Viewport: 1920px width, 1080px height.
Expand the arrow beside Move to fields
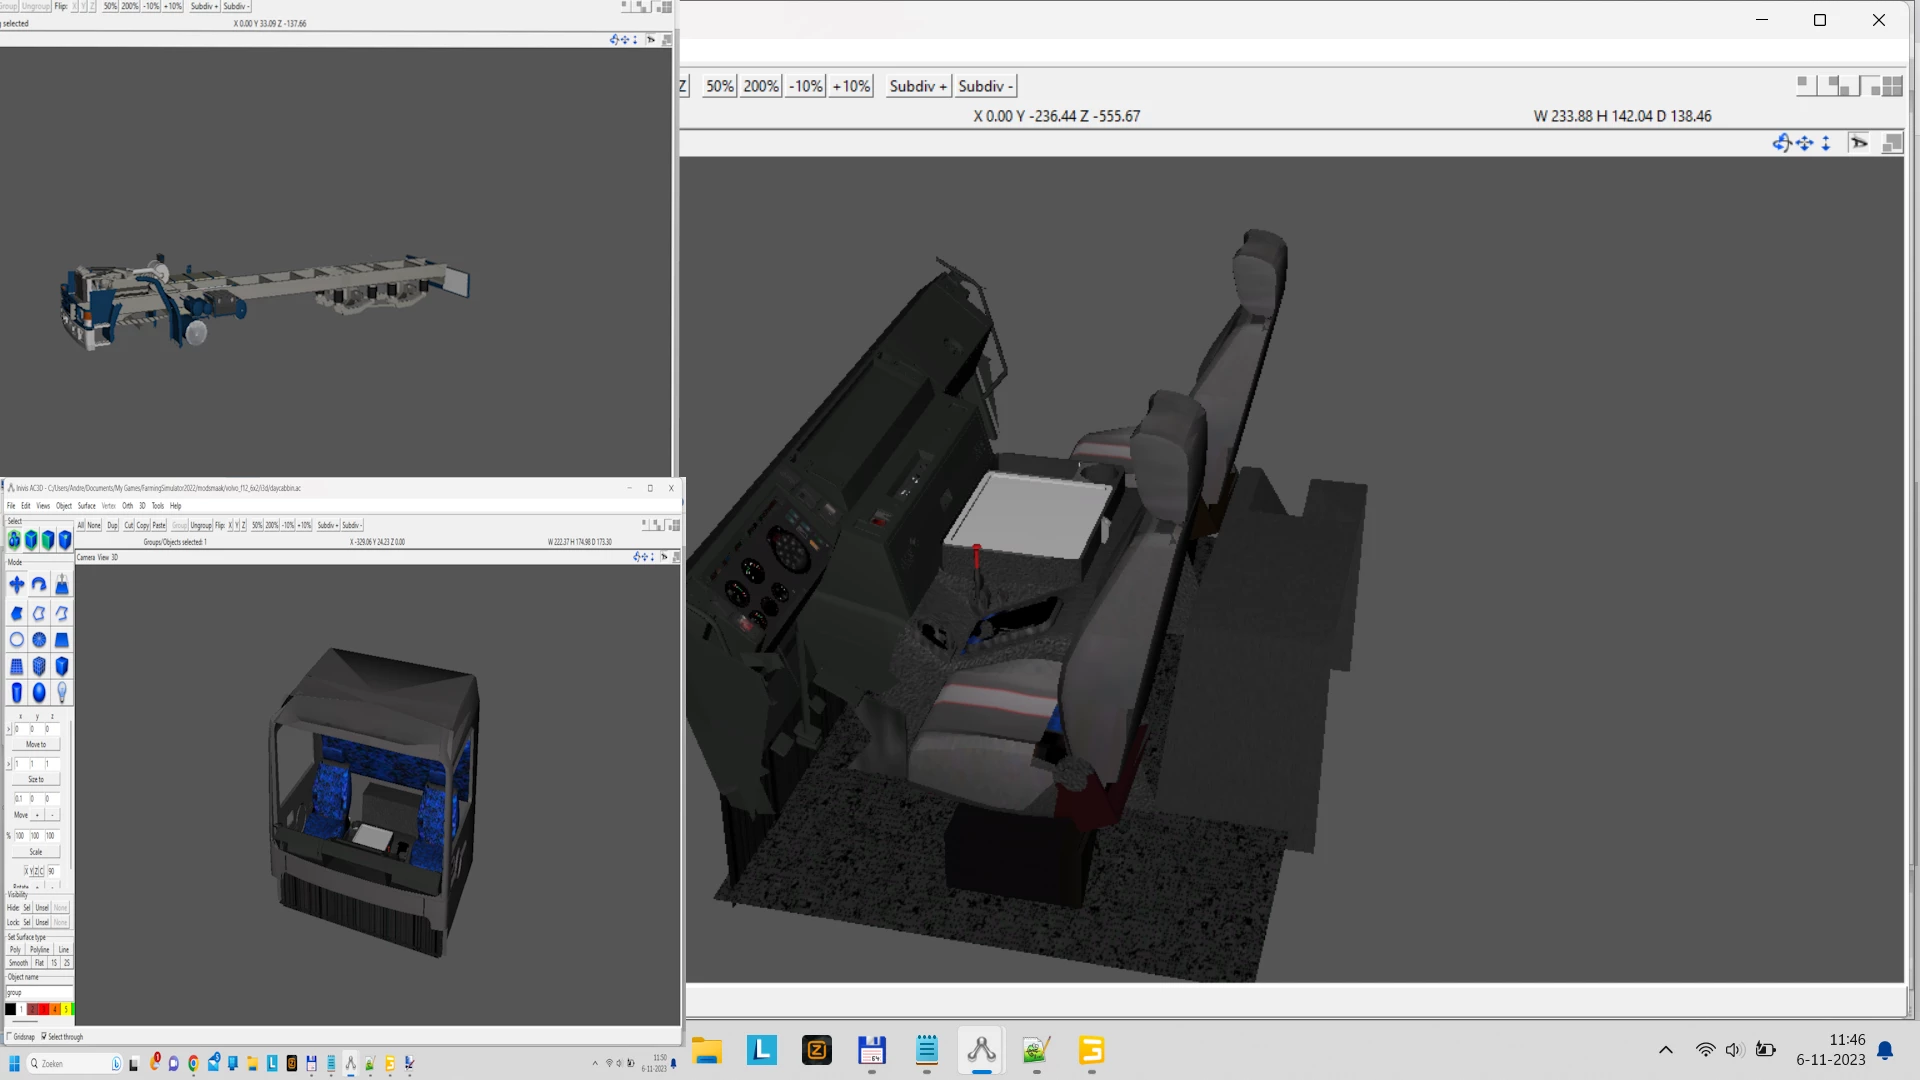(8, 730)
